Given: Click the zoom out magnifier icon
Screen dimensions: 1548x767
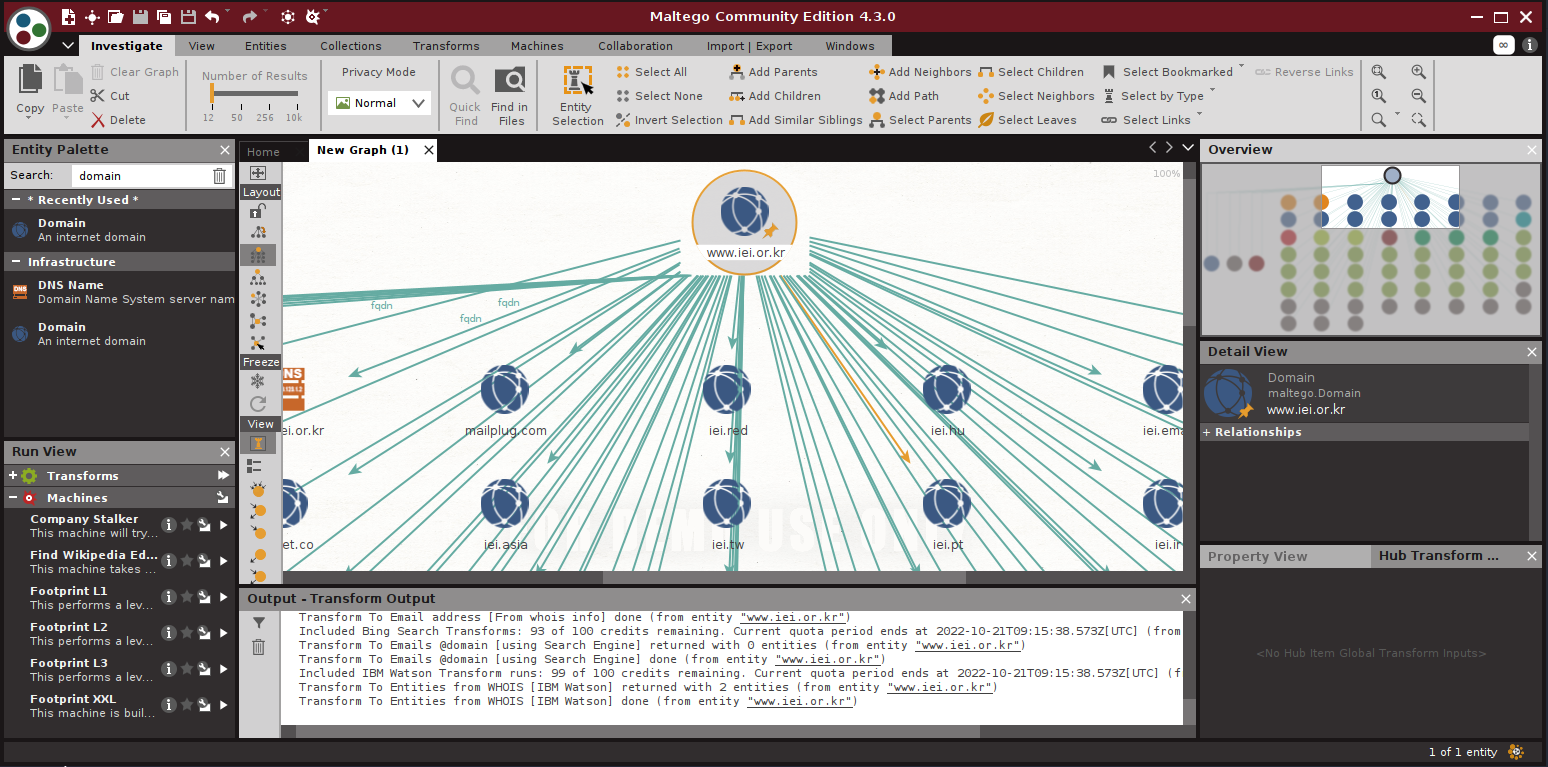Looking at the screenshot, I should [x=1418, y=96].
